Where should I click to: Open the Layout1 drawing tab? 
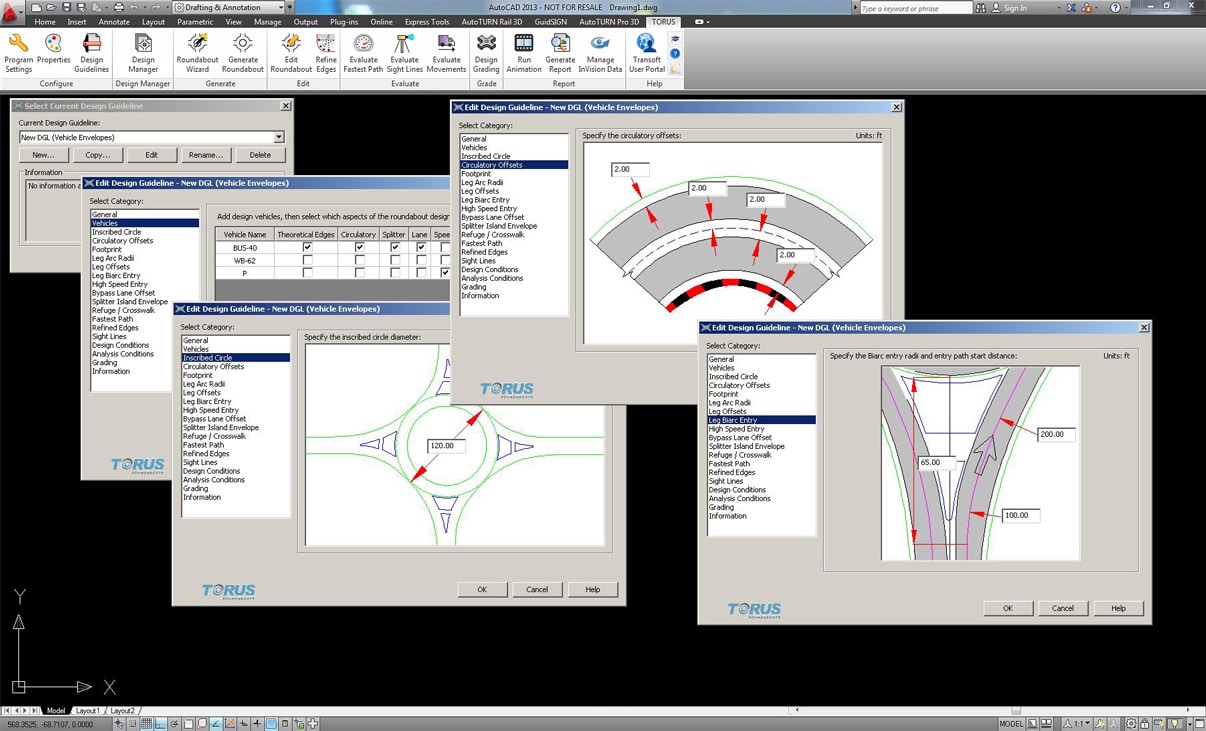pyautogui.click(x=88, y=710)
